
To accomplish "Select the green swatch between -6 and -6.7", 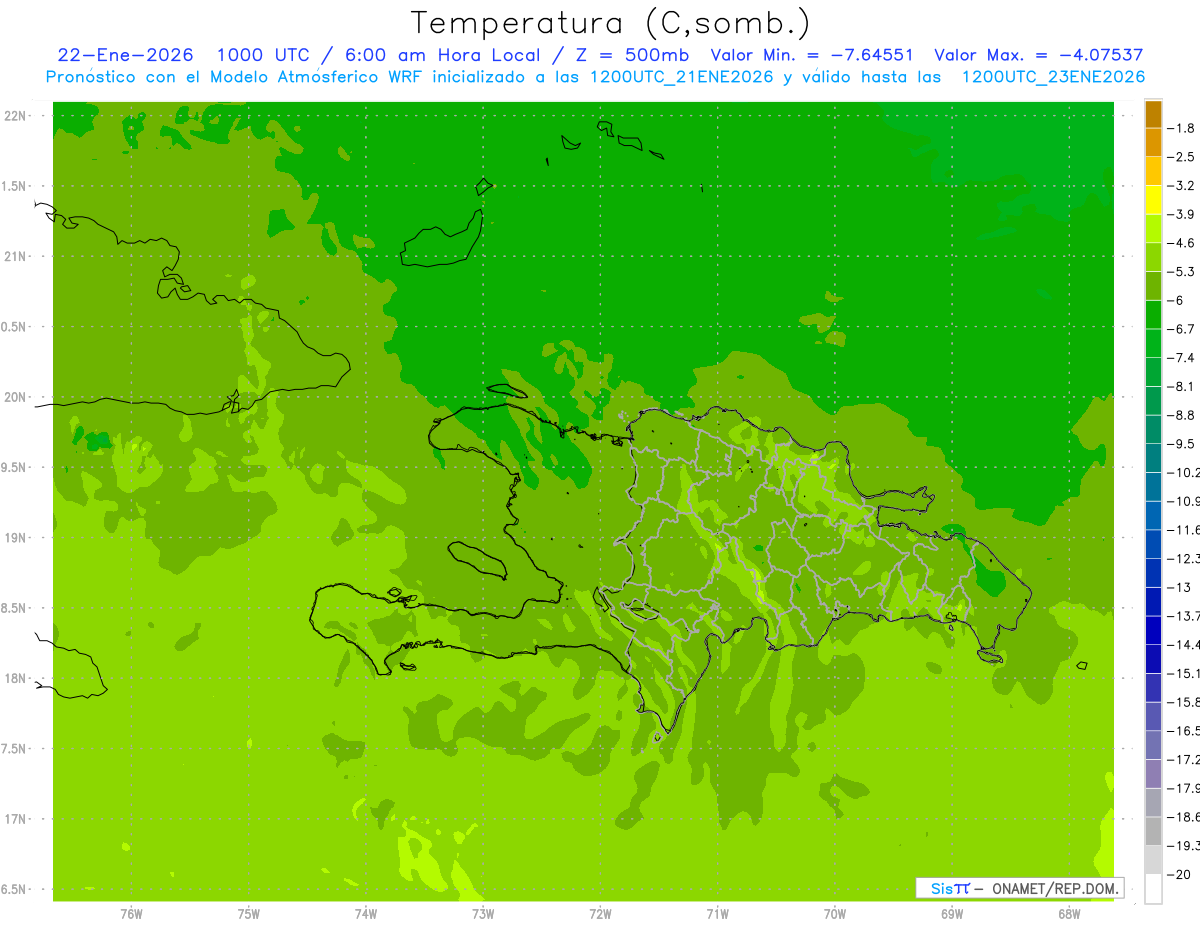I will click(x=1153, y=315).
